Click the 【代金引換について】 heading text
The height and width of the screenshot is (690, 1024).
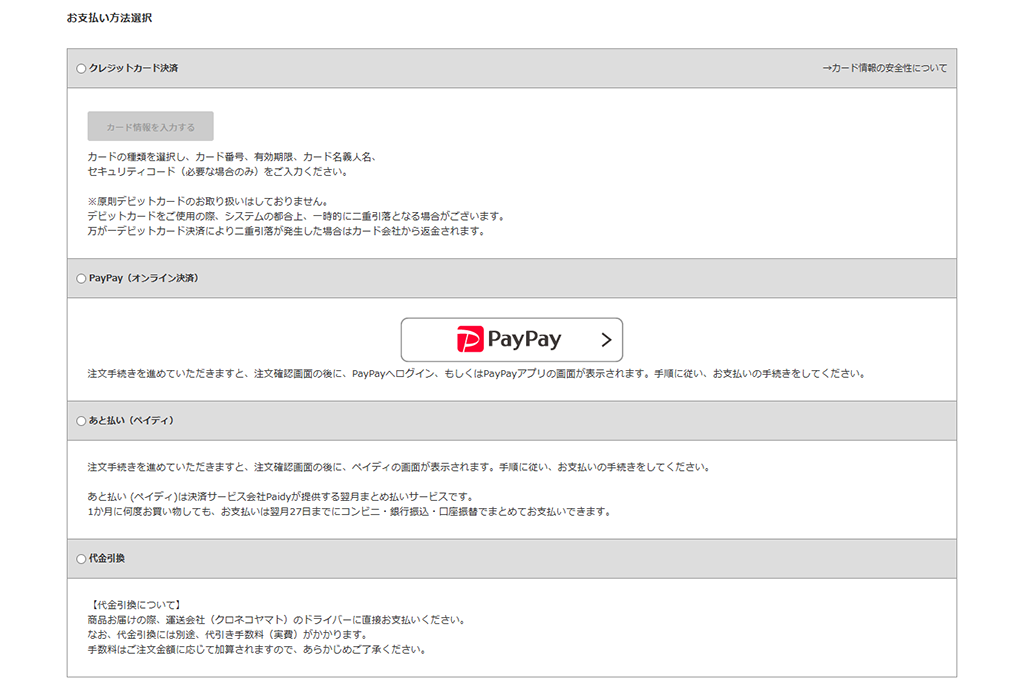134,604
